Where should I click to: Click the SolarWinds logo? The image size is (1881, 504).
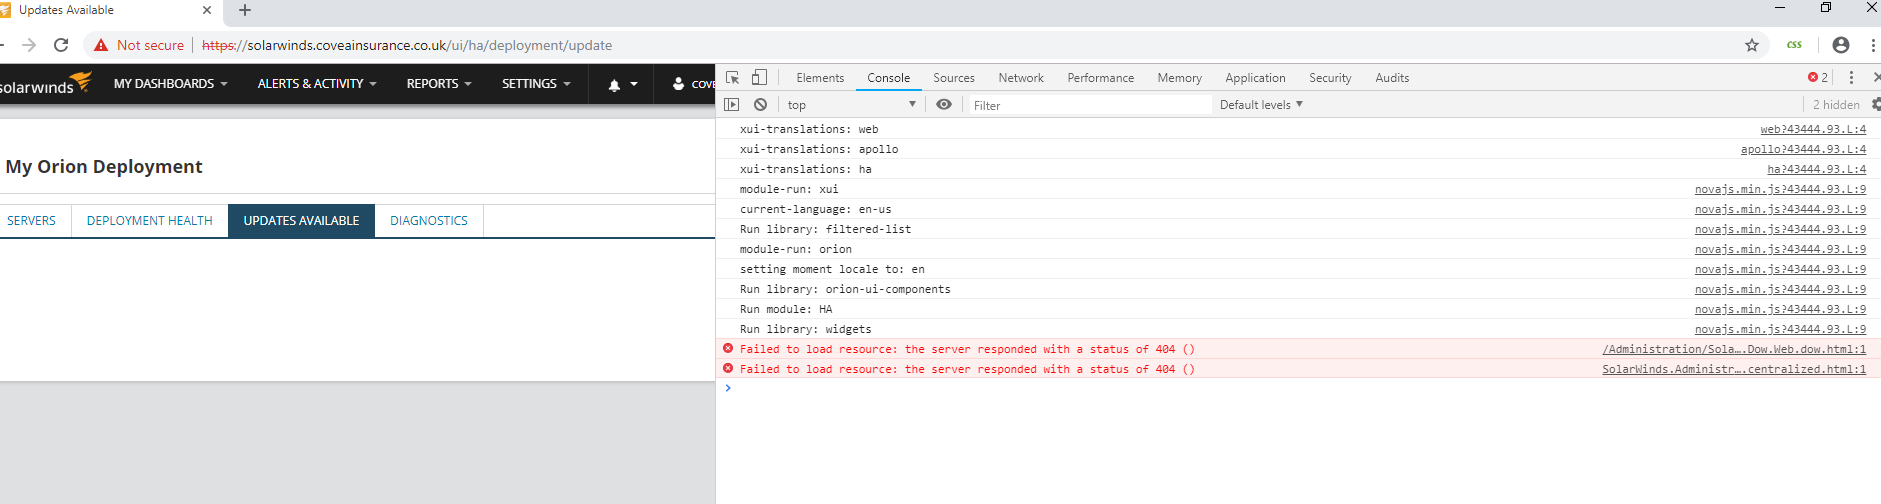[x=45, y=84]
